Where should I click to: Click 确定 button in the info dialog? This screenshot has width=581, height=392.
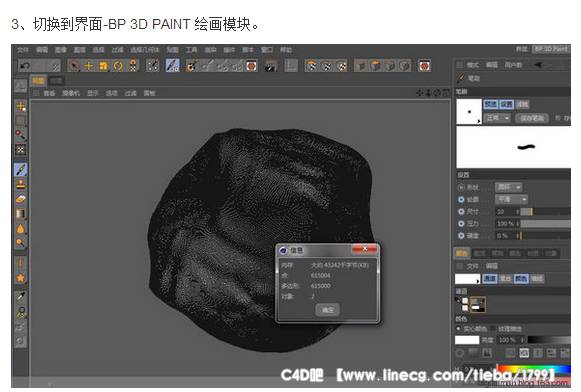point(328,310)
